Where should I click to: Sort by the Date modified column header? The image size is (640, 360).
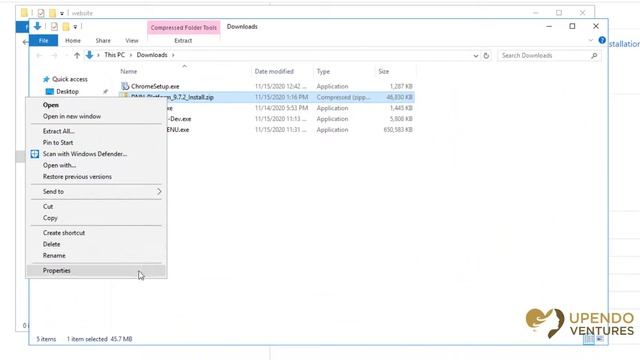274,71
